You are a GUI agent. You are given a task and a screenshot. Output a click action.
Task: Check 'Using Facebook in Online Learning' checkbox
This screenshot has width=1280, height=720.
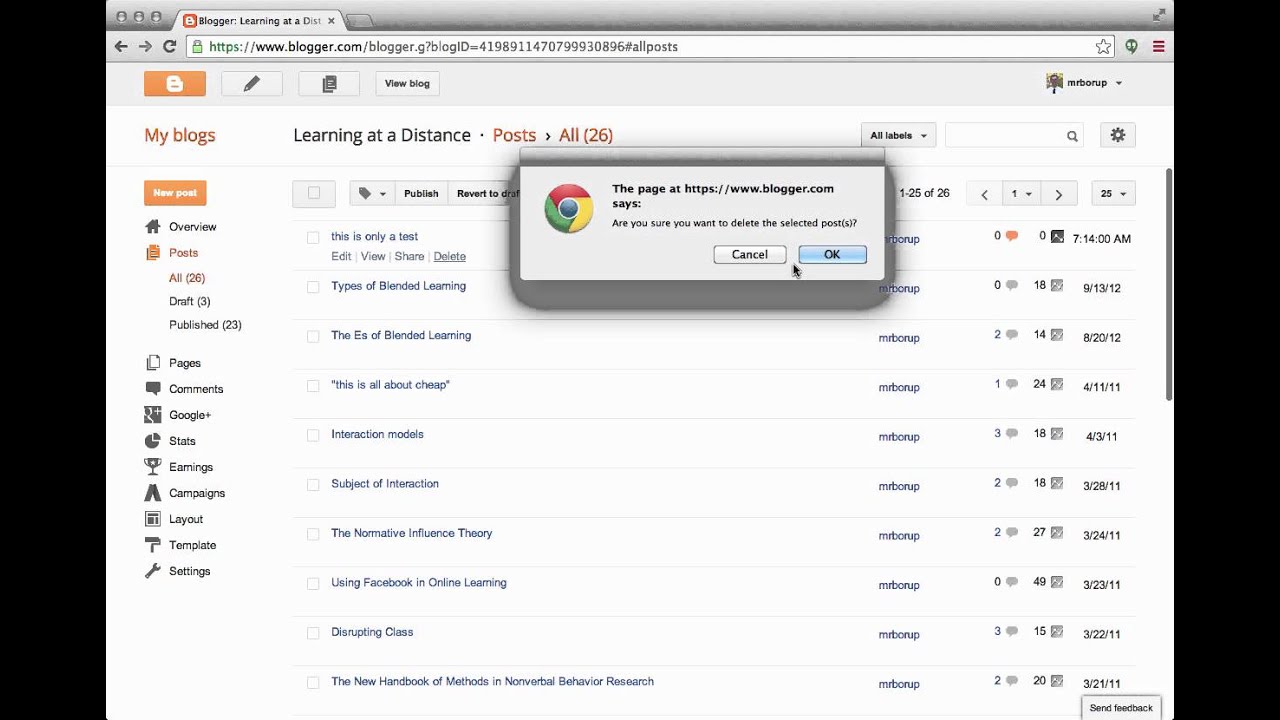pos(313,584)
